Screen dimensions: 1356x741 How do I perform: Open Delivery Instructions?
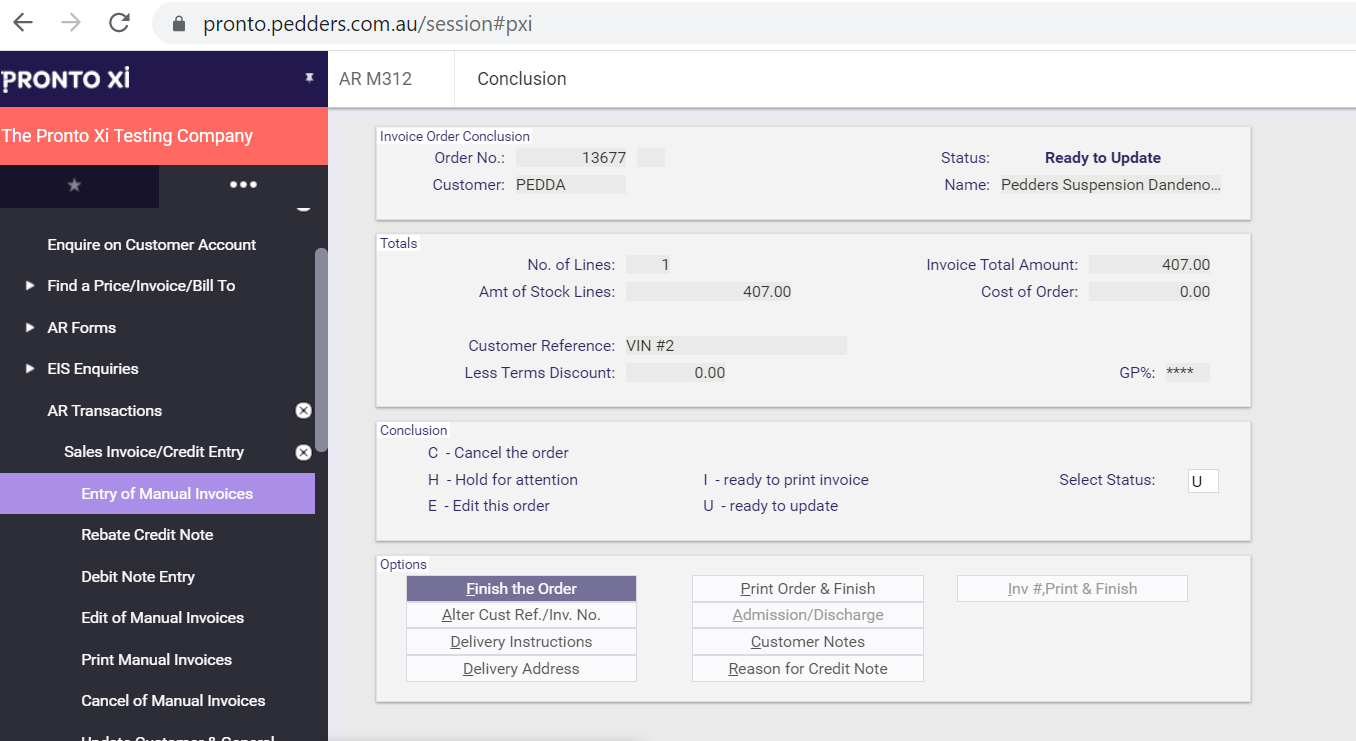[x=521, y=642]
